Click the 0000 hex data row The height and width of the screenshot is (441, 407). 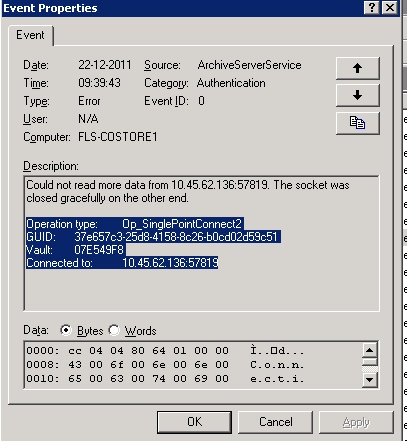click(x=165, y=351)
